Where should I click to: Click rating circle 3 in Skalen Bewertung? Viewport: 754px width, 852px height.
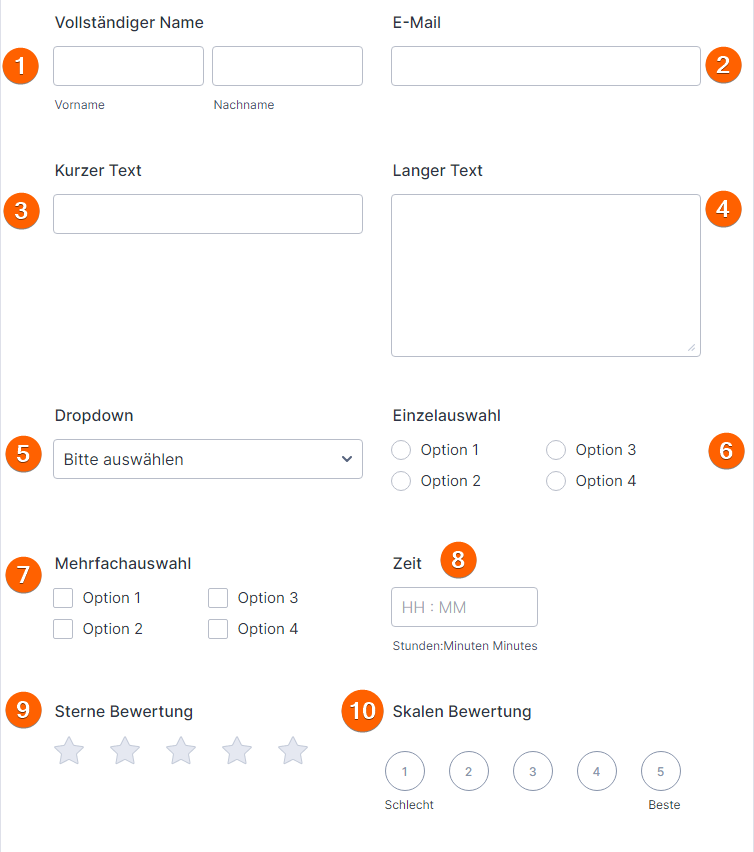coord(533,770)
